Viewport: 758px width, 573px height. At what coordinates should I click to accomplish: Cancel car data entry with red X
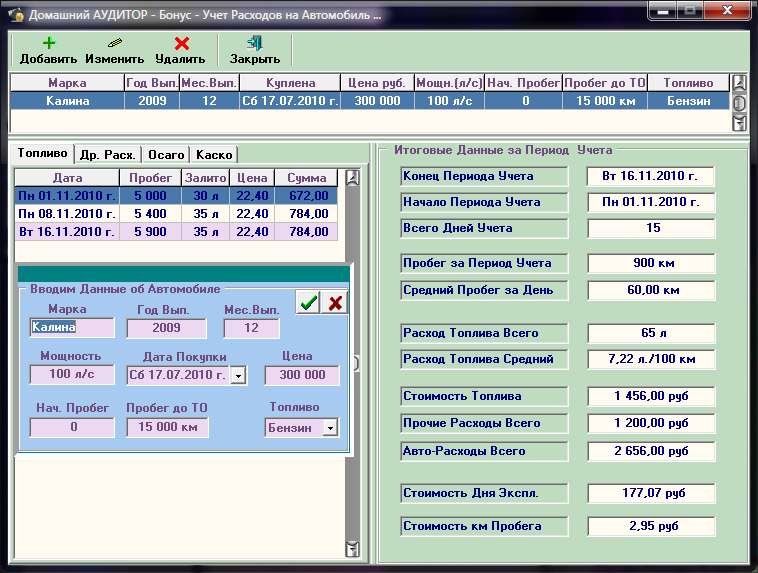coord(335,303)
